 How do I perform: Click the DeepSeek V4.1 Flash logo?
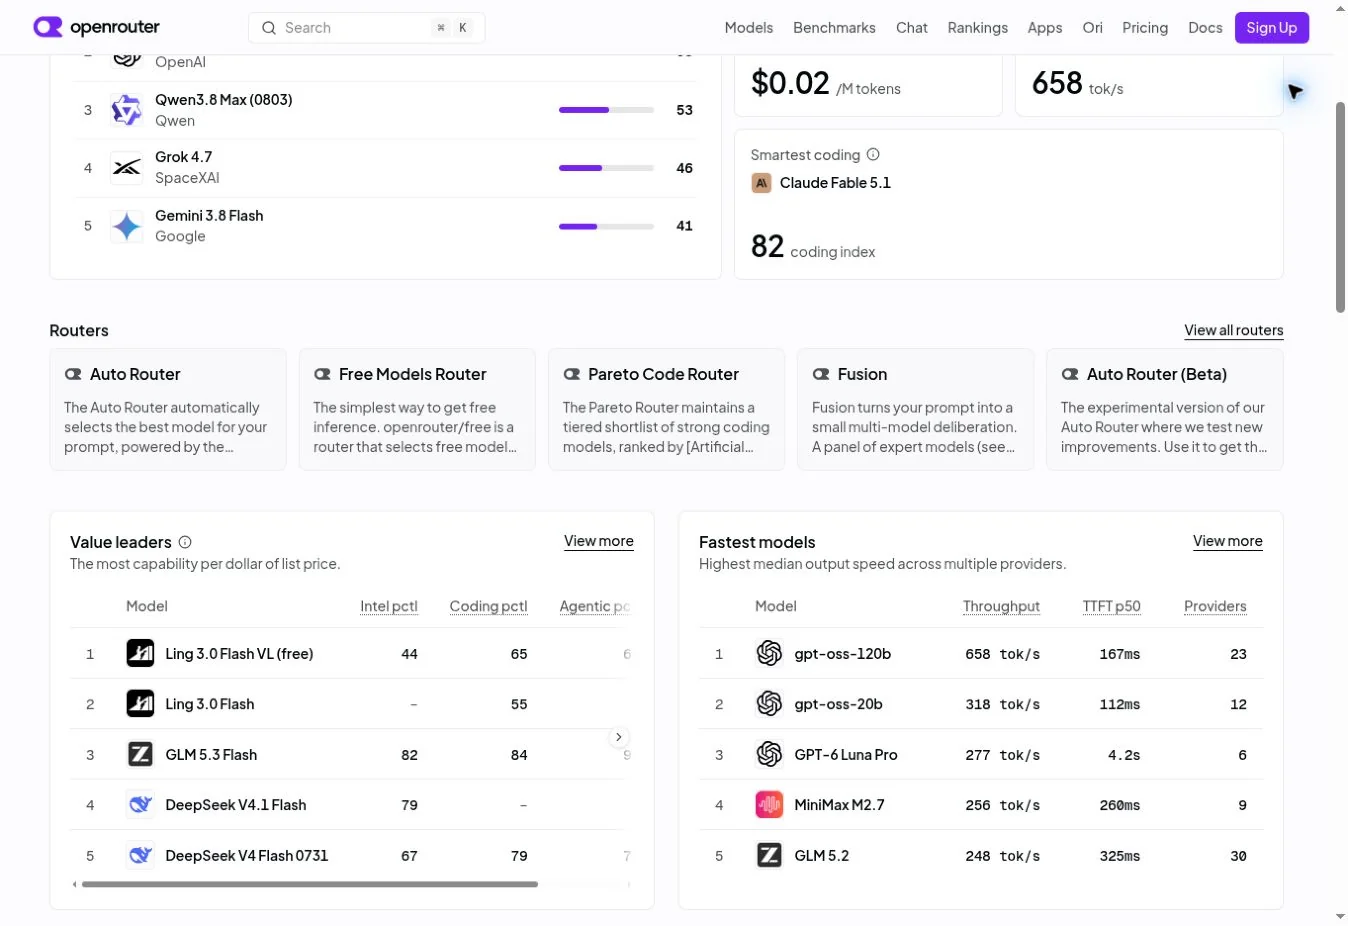point(140,805)
